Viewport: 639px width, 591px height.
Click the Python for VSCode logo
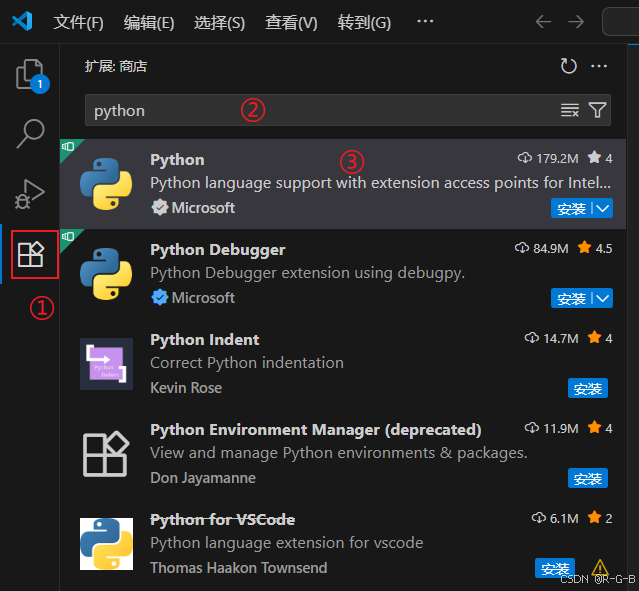[x=106, y=544]
